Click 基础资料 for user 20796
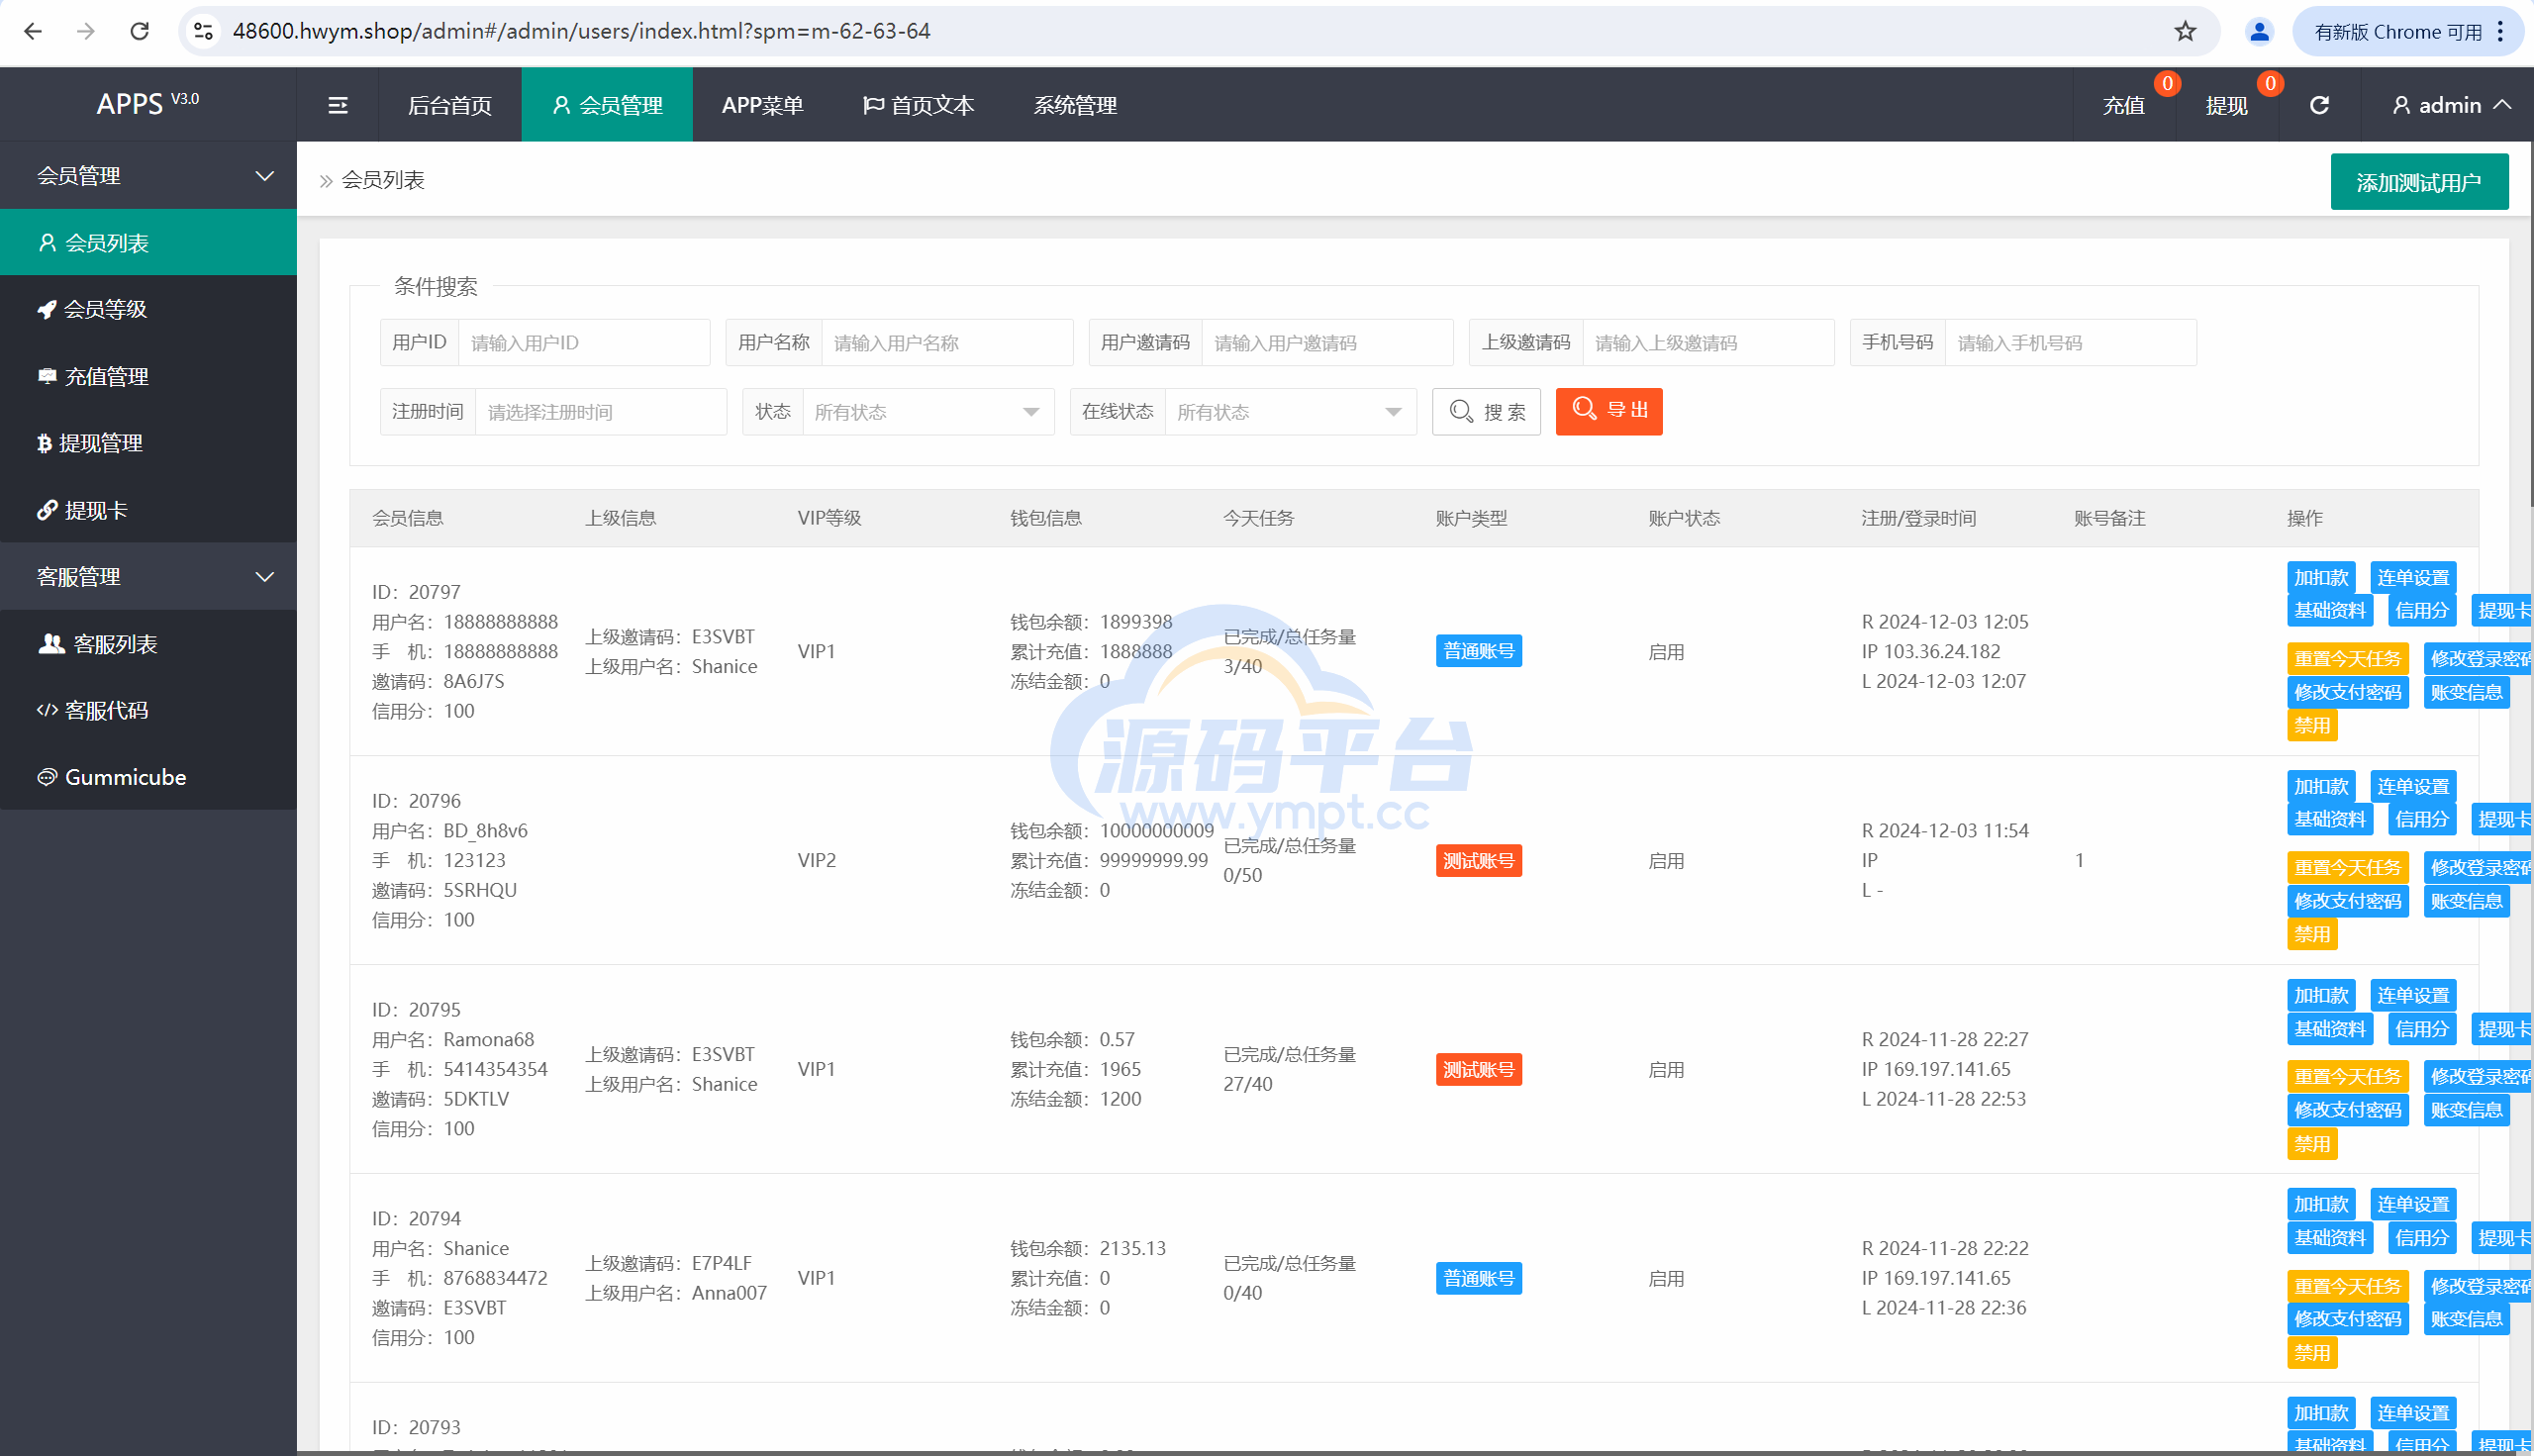 (x=2329, y=819)
